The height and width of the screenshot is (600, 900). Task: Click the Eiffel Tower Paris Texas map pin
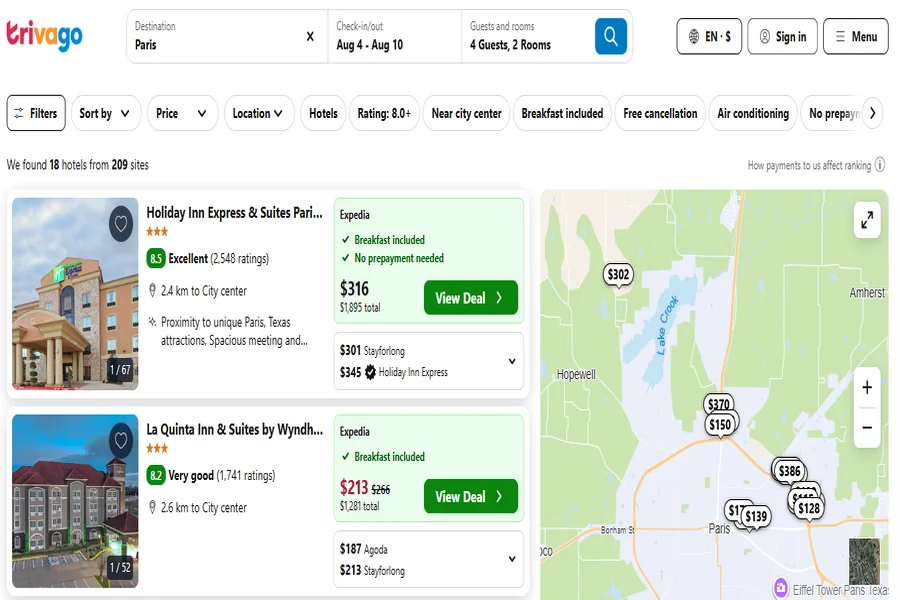pos(781,587)
